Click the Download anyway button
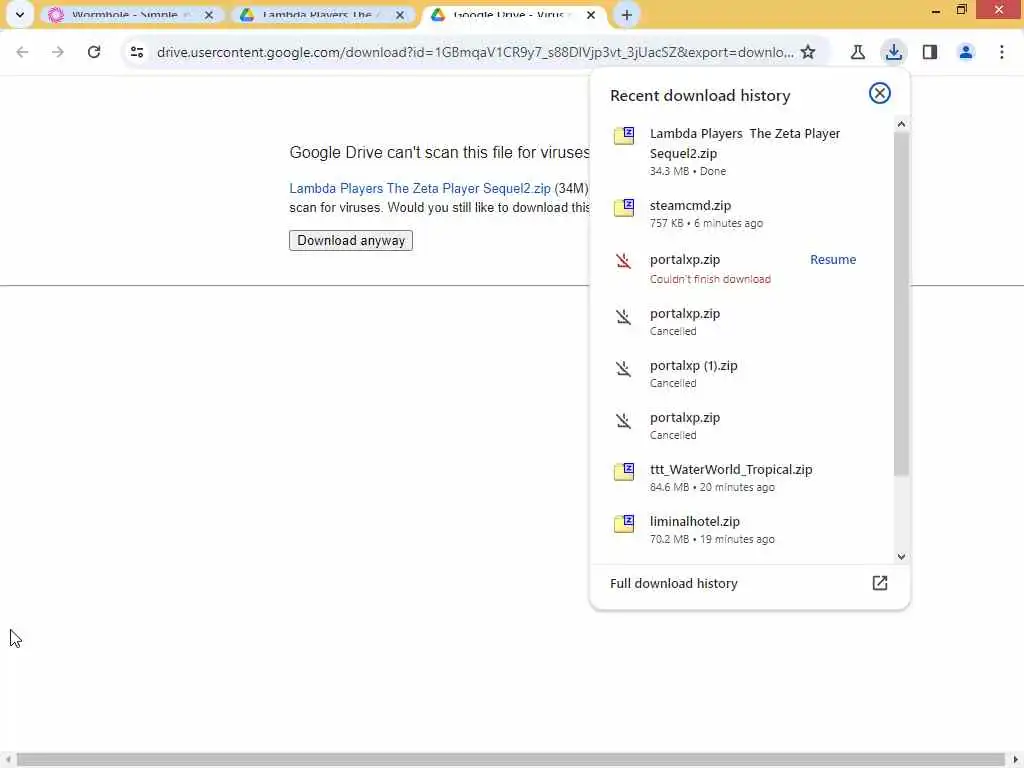 pyautogui.click(x=351, y=240)
